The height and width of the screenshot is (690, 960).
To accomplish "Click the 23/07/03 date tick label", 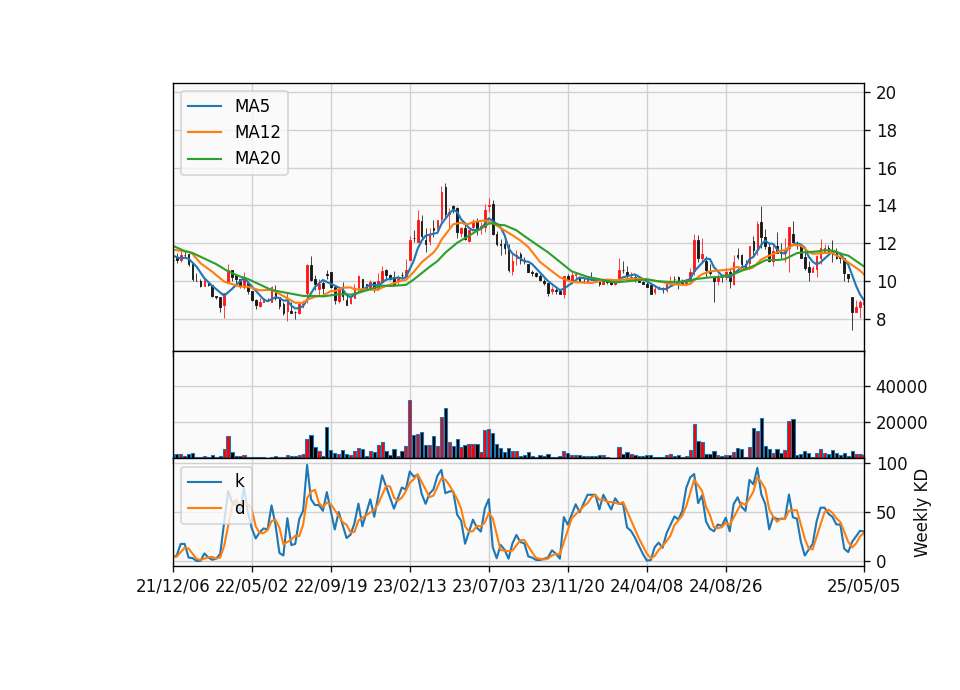I will pos(489,586).
